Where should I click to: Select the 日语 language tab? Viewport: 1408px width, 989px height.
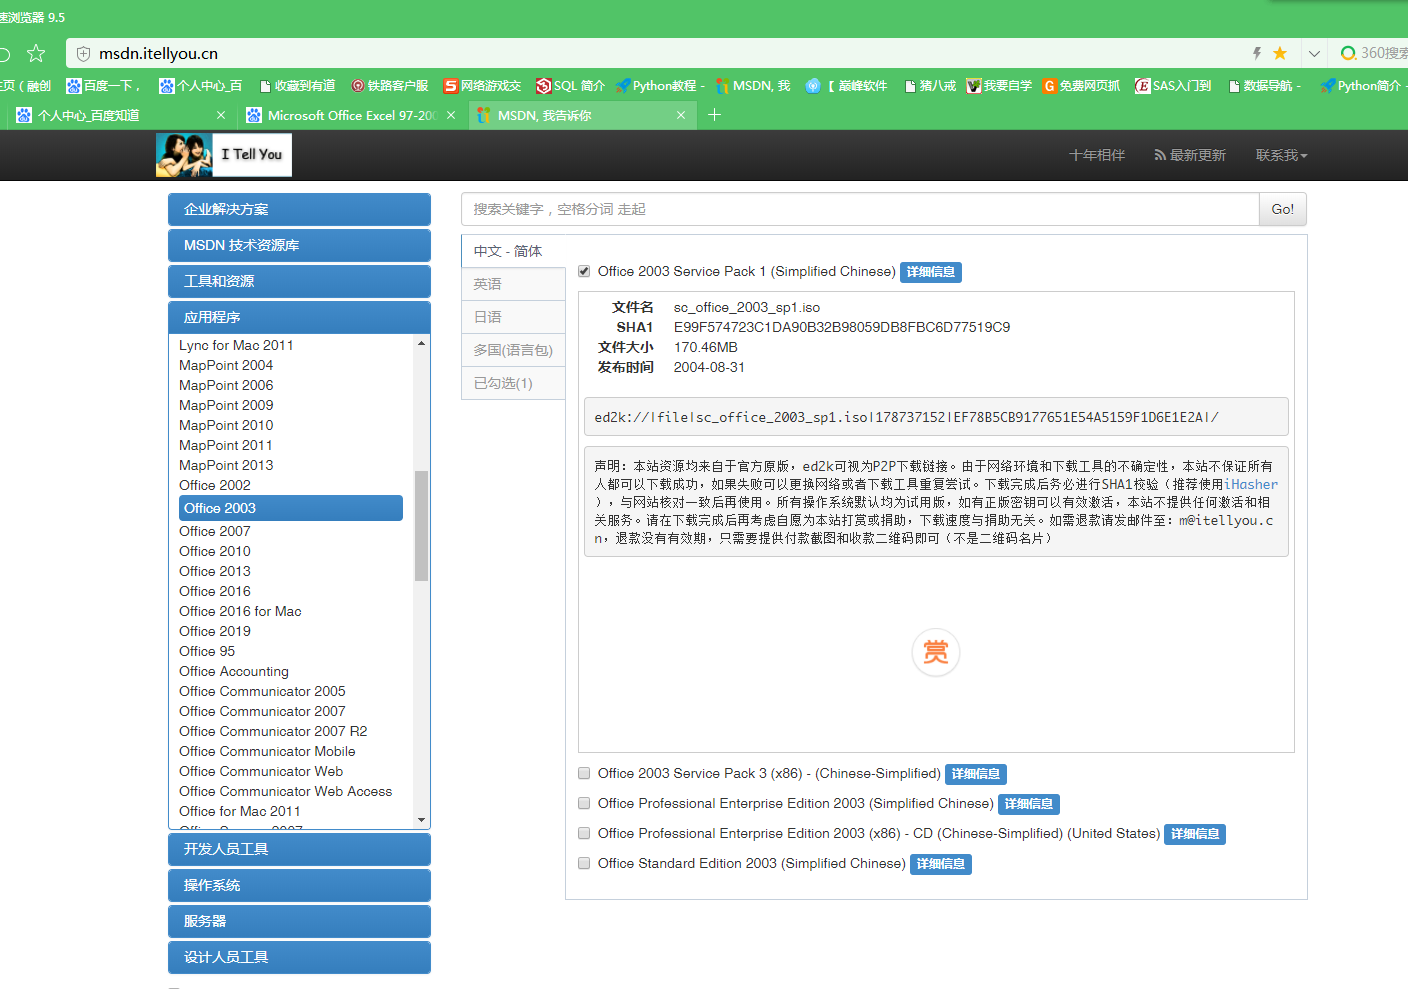click(513, 317)
